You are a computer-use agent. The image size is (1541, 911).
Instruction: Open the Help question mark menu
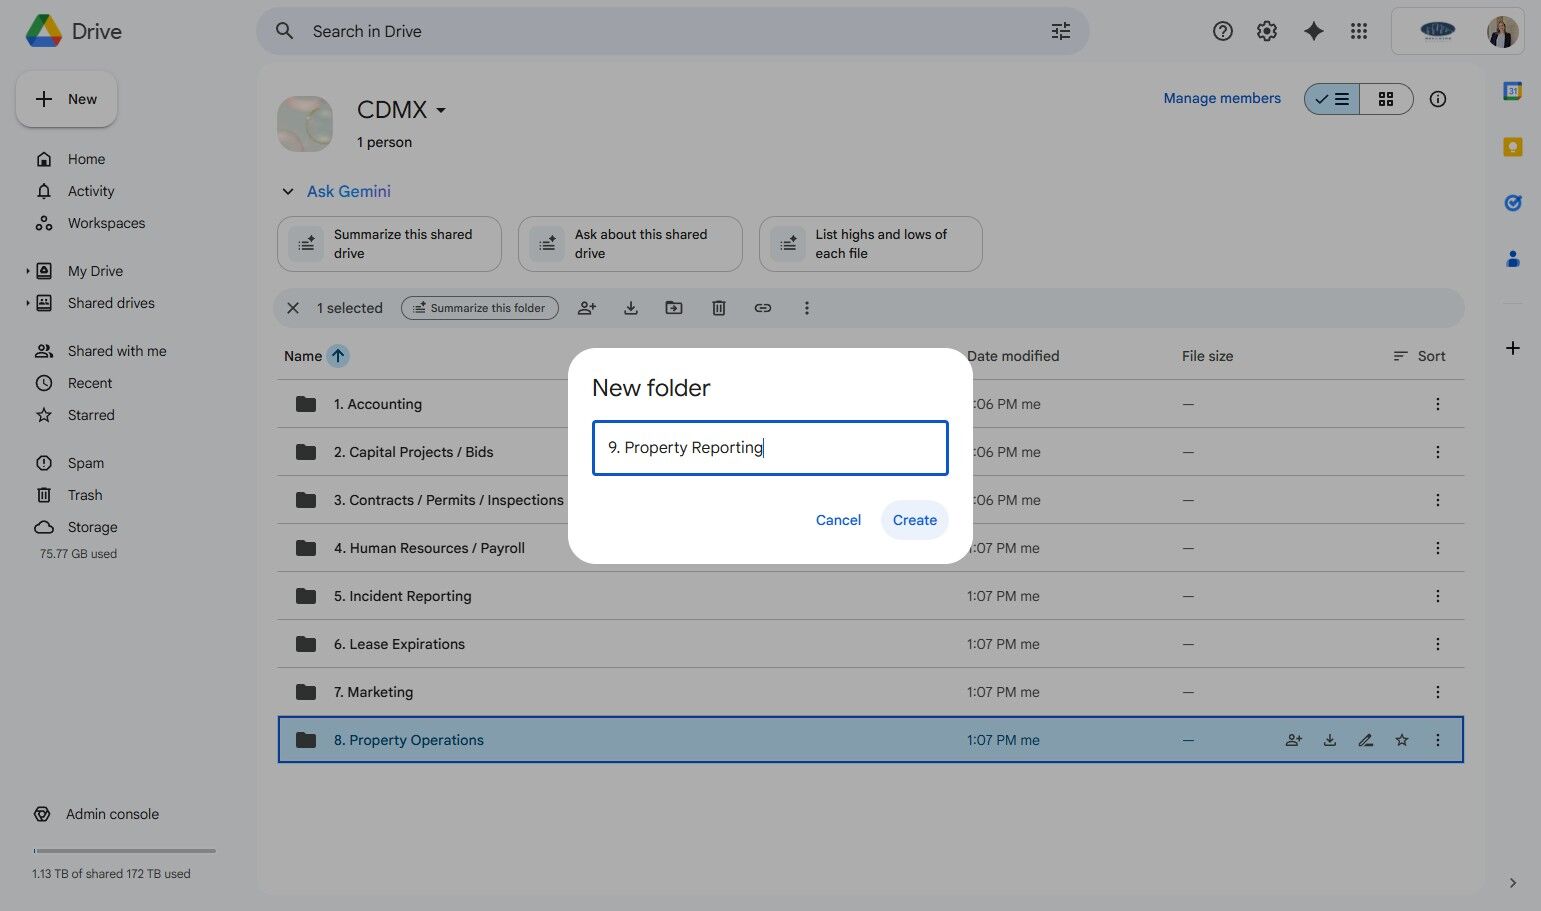1222,31
